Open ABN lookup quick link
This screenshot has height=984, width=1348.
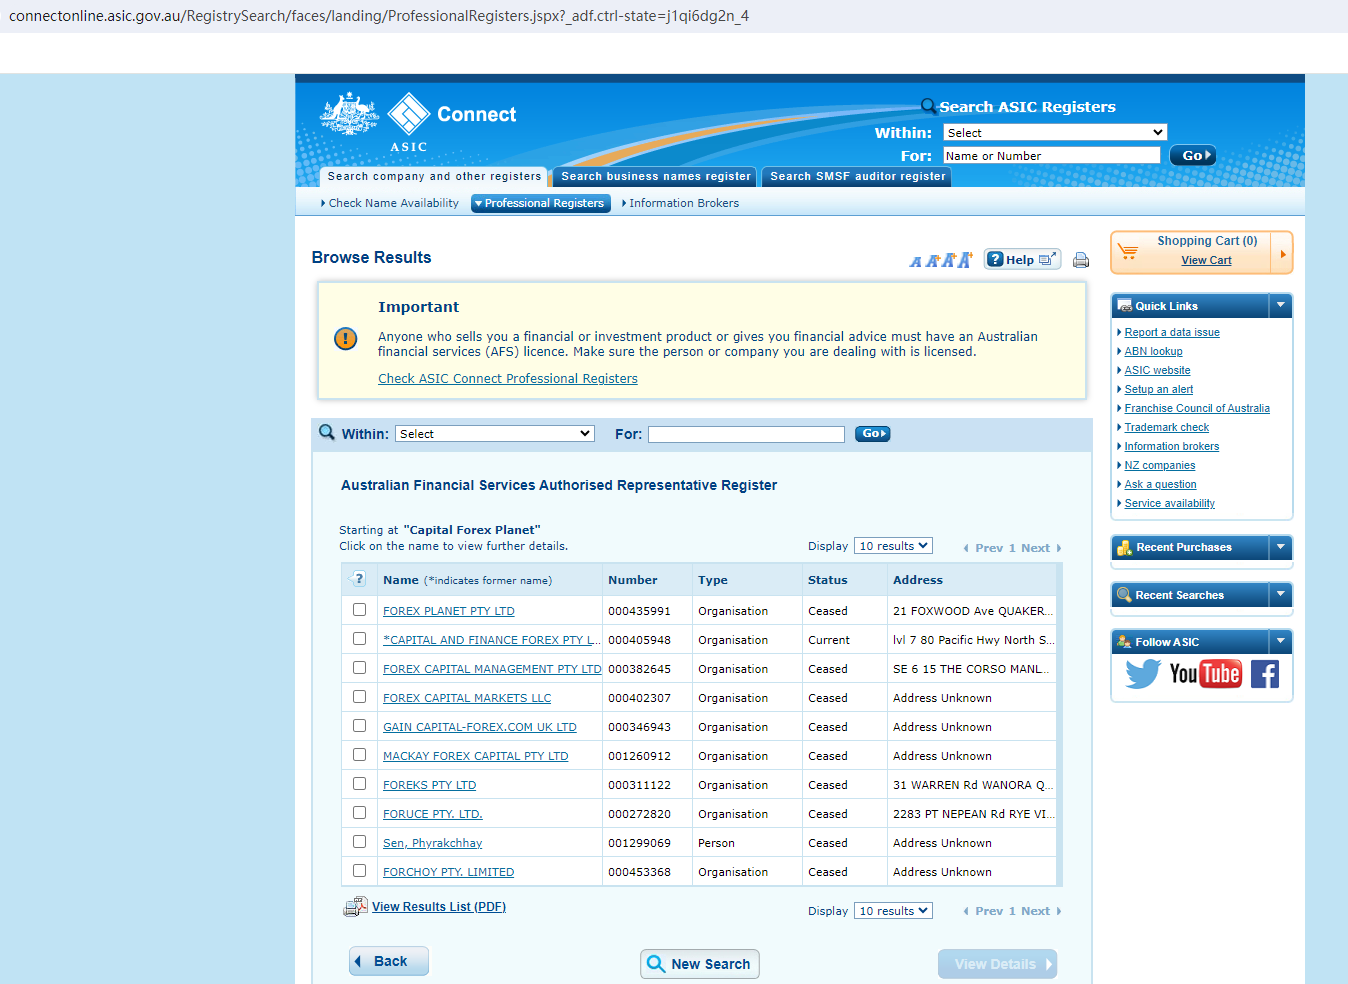tap(1153, 351)
